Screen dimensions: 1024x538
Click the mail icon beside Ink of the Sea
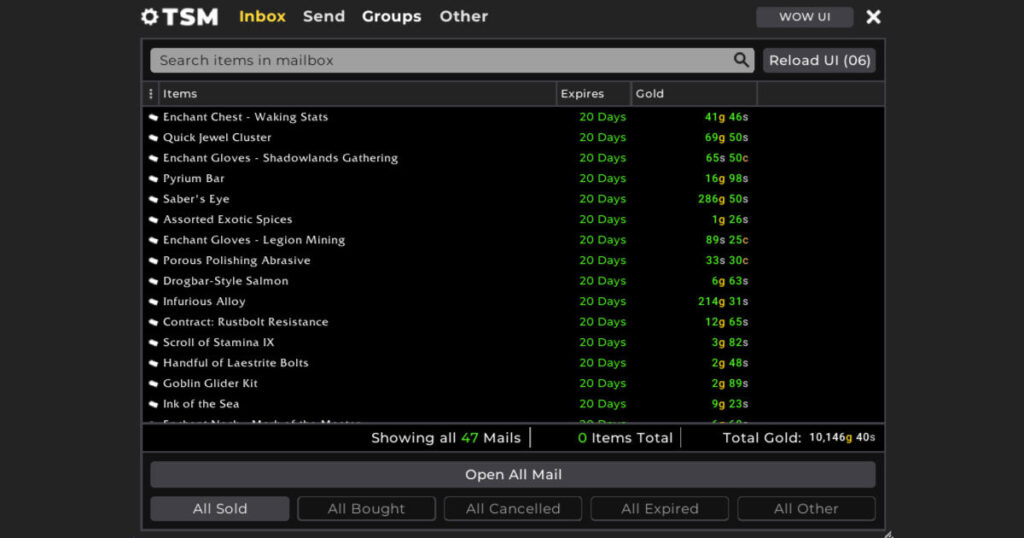(x=154, y=404)
